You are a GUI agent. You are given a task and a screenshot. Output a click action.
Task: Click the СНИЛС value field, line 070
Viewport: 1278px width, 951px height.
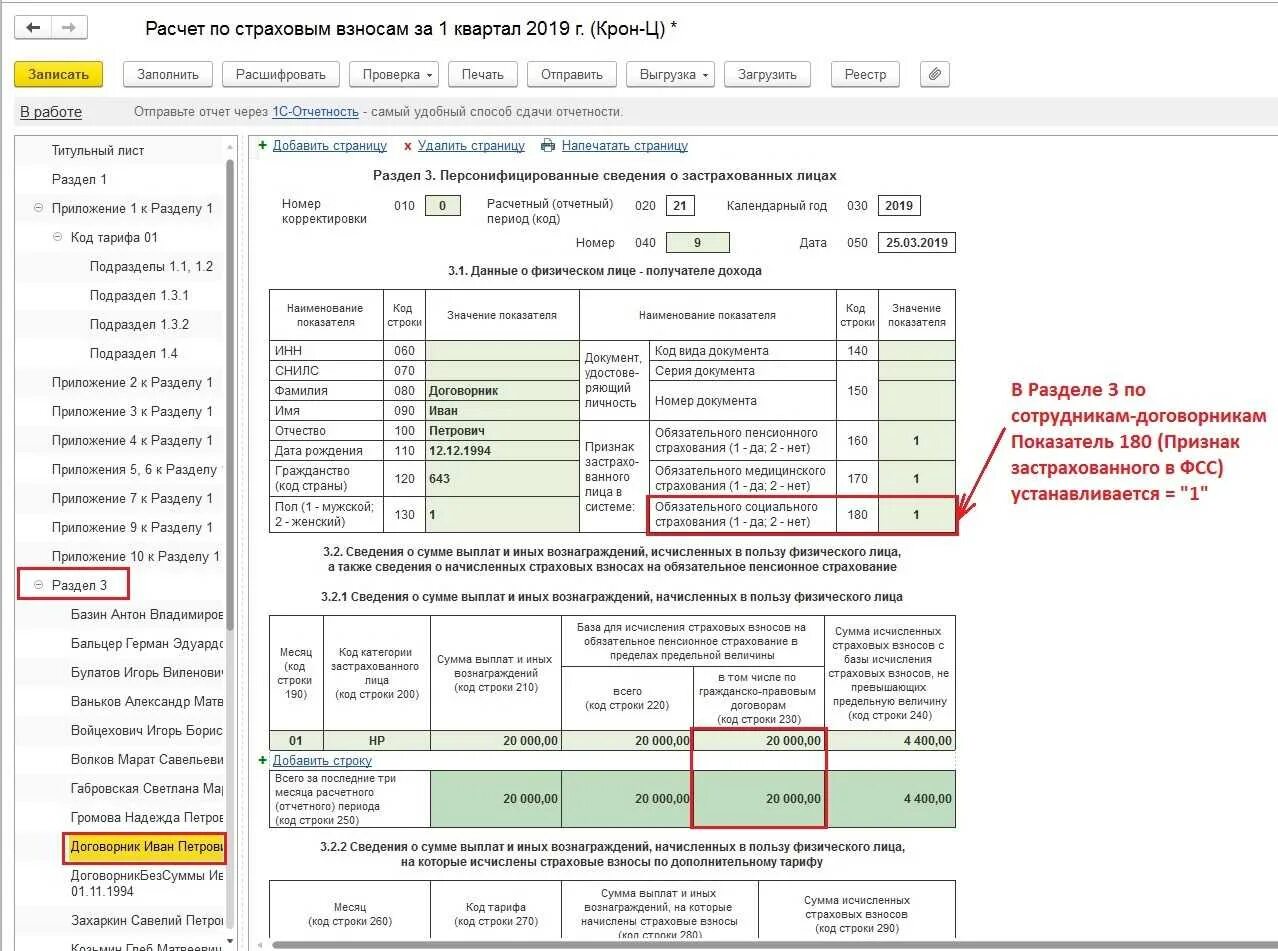pyautogui.click(x=502, y=371)
